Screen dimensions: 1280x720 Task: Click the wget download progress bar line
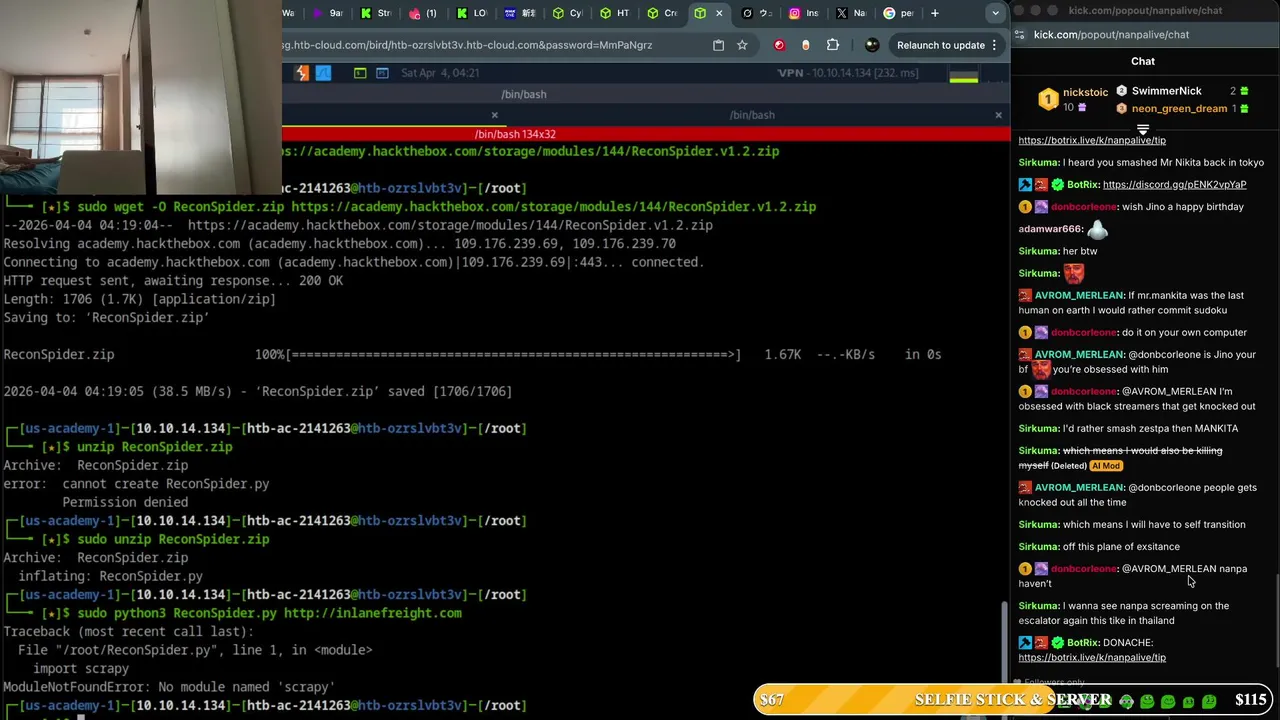472,354
